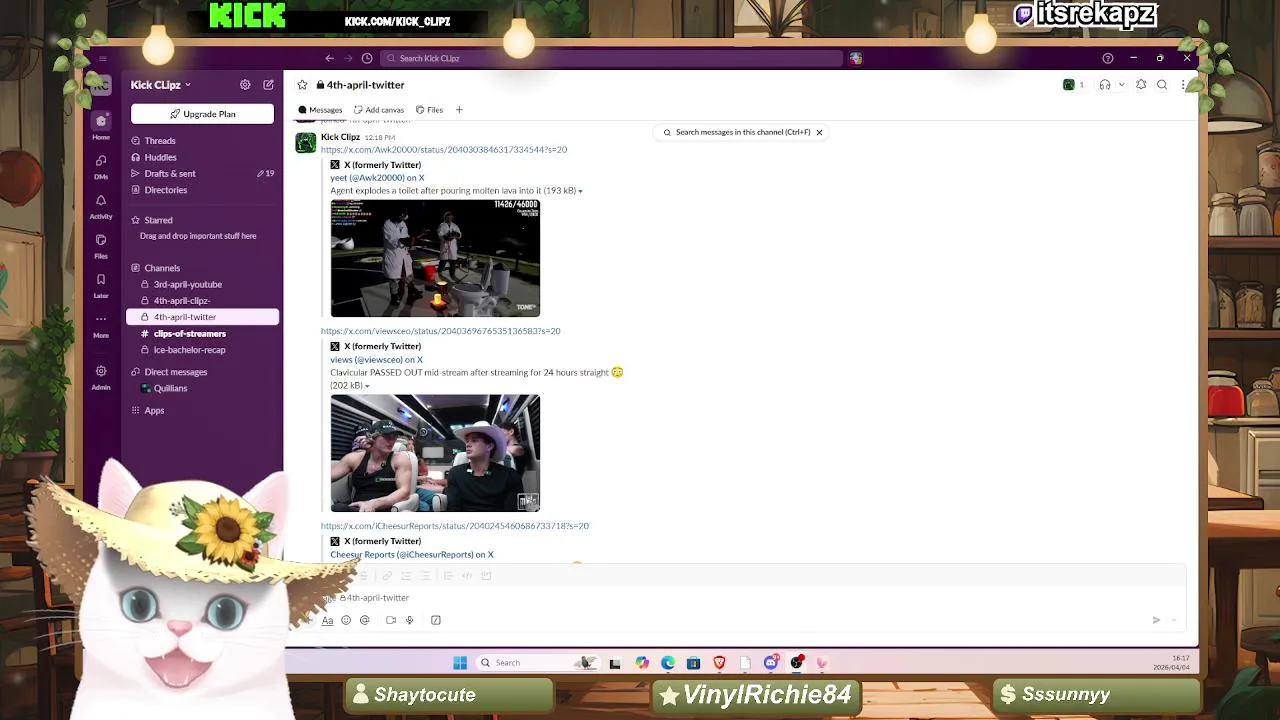Navigate back with the history arrow
This screenshot has height=720, width=1280.
(329, 58)
